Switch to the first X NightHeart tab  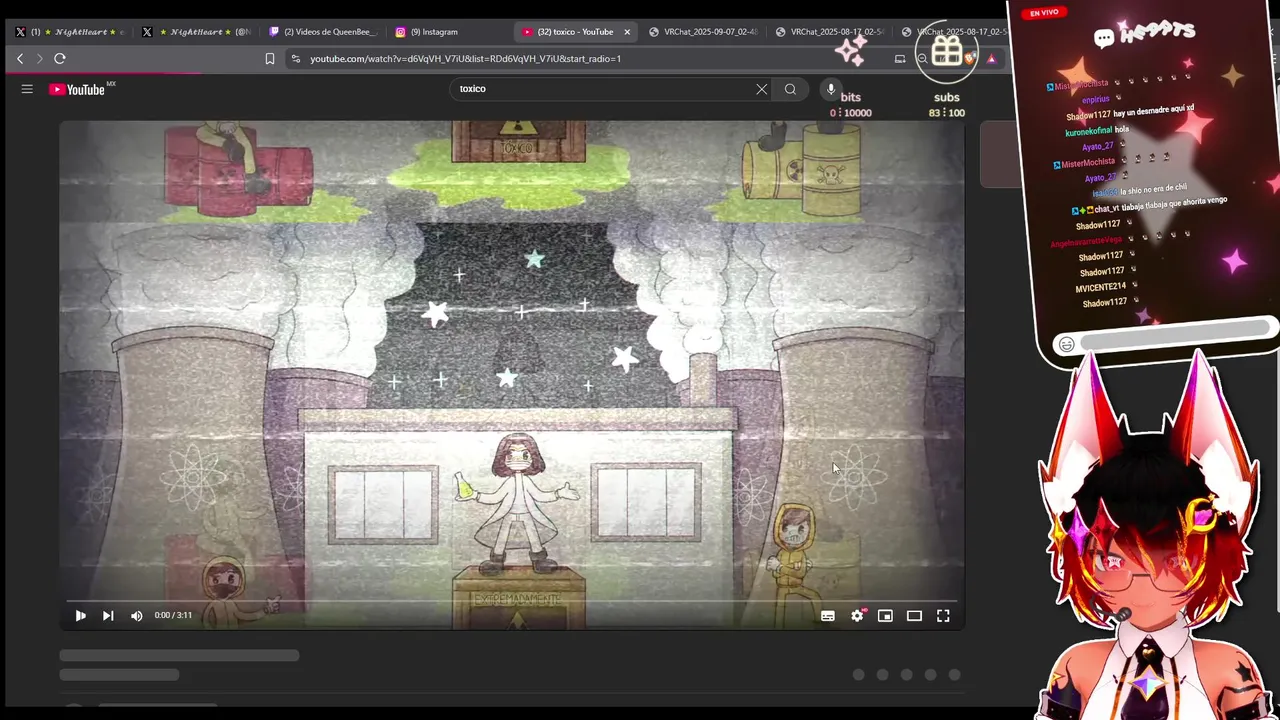pos(70,32)
